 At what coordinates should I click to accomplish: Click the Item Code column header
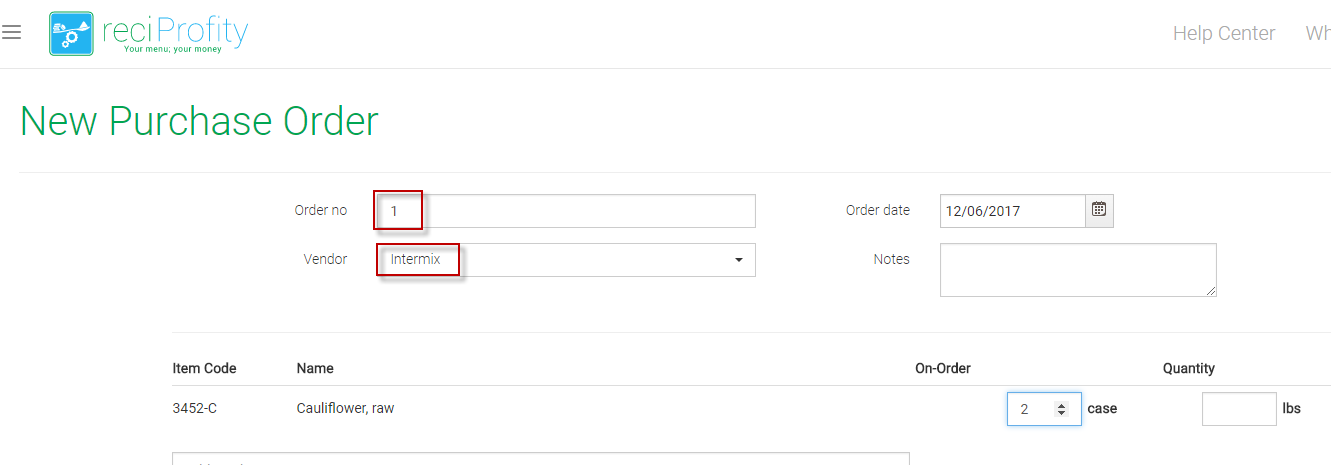pos(204,368)
